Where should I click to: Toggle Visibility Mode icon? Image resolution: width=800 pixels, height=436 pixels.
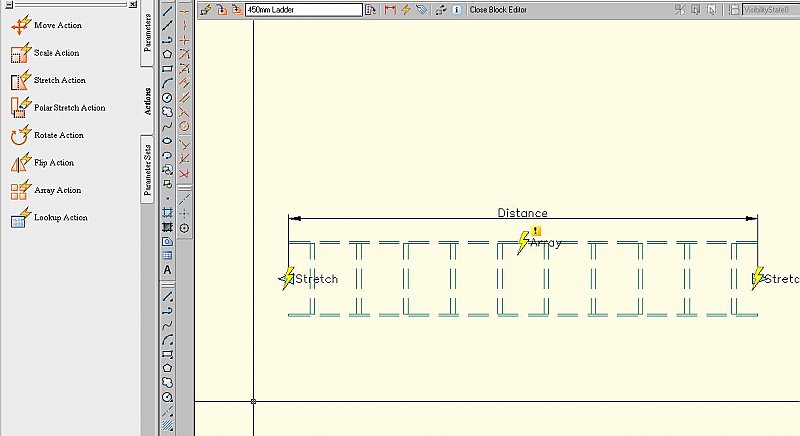pos(680,10)
